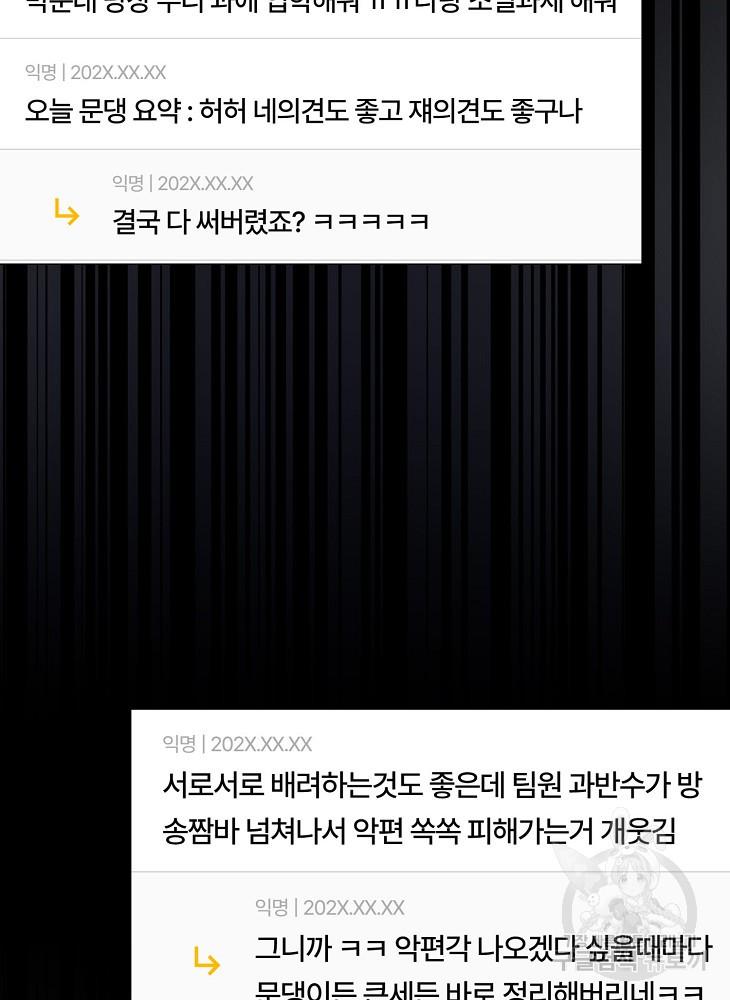Click the 202X.XX.XX date above "오늘 문댕 요약"

point(118,72)
